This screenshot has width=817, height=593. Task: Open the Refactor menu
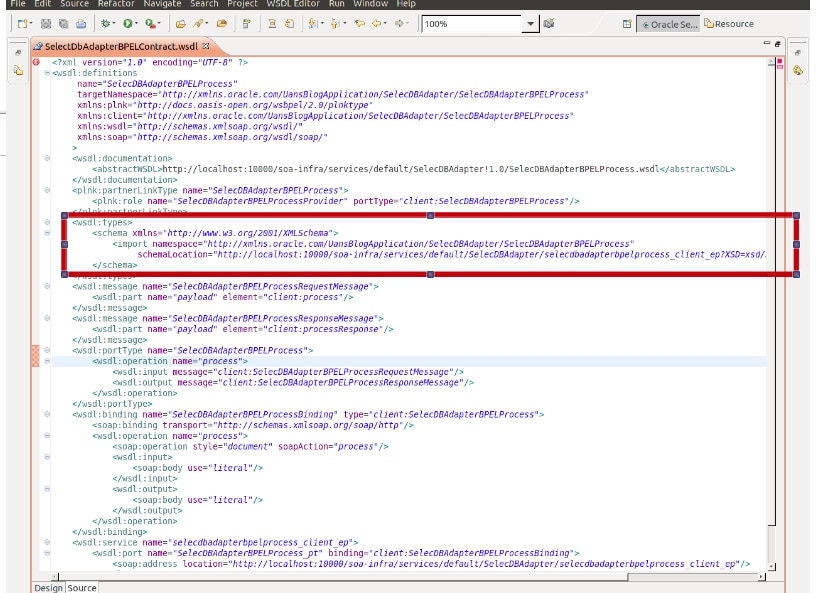(116, 4)
